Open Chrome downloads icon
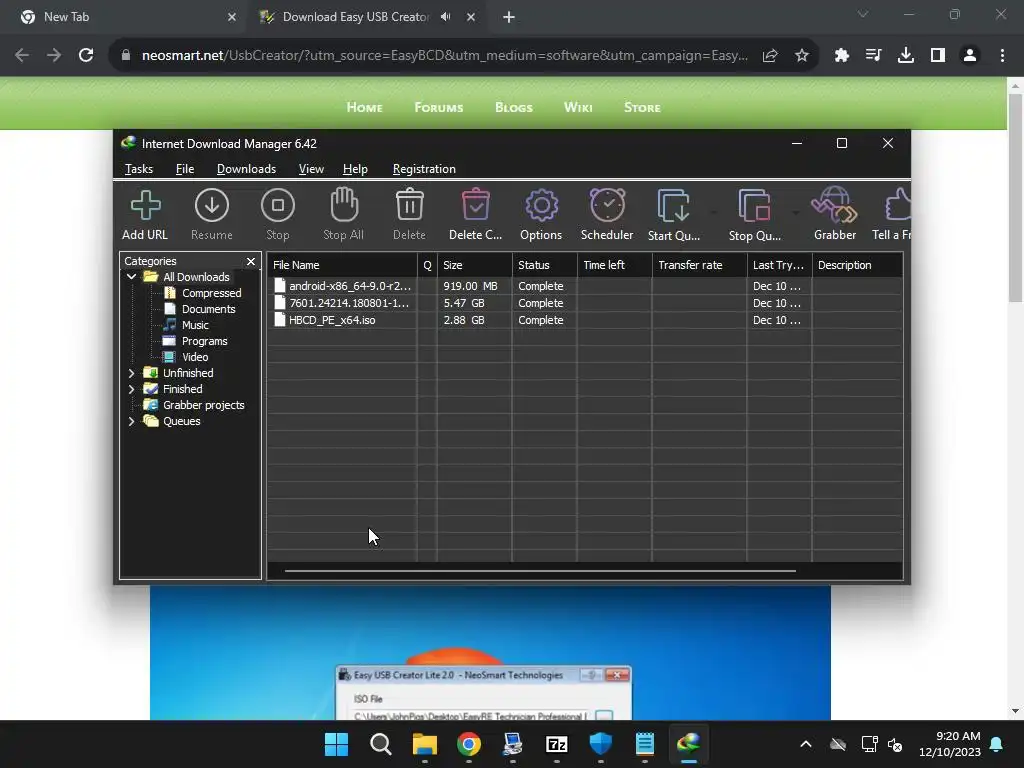1024x768 pixels. click(x=906, y=56)
